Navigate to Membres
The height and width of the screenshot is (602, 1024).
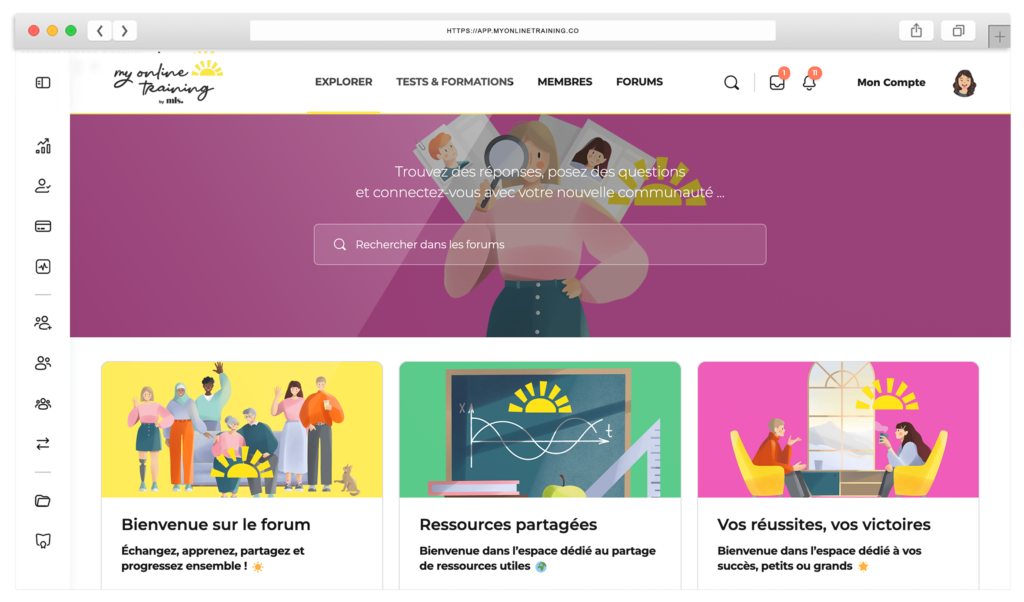click(565, 82)
